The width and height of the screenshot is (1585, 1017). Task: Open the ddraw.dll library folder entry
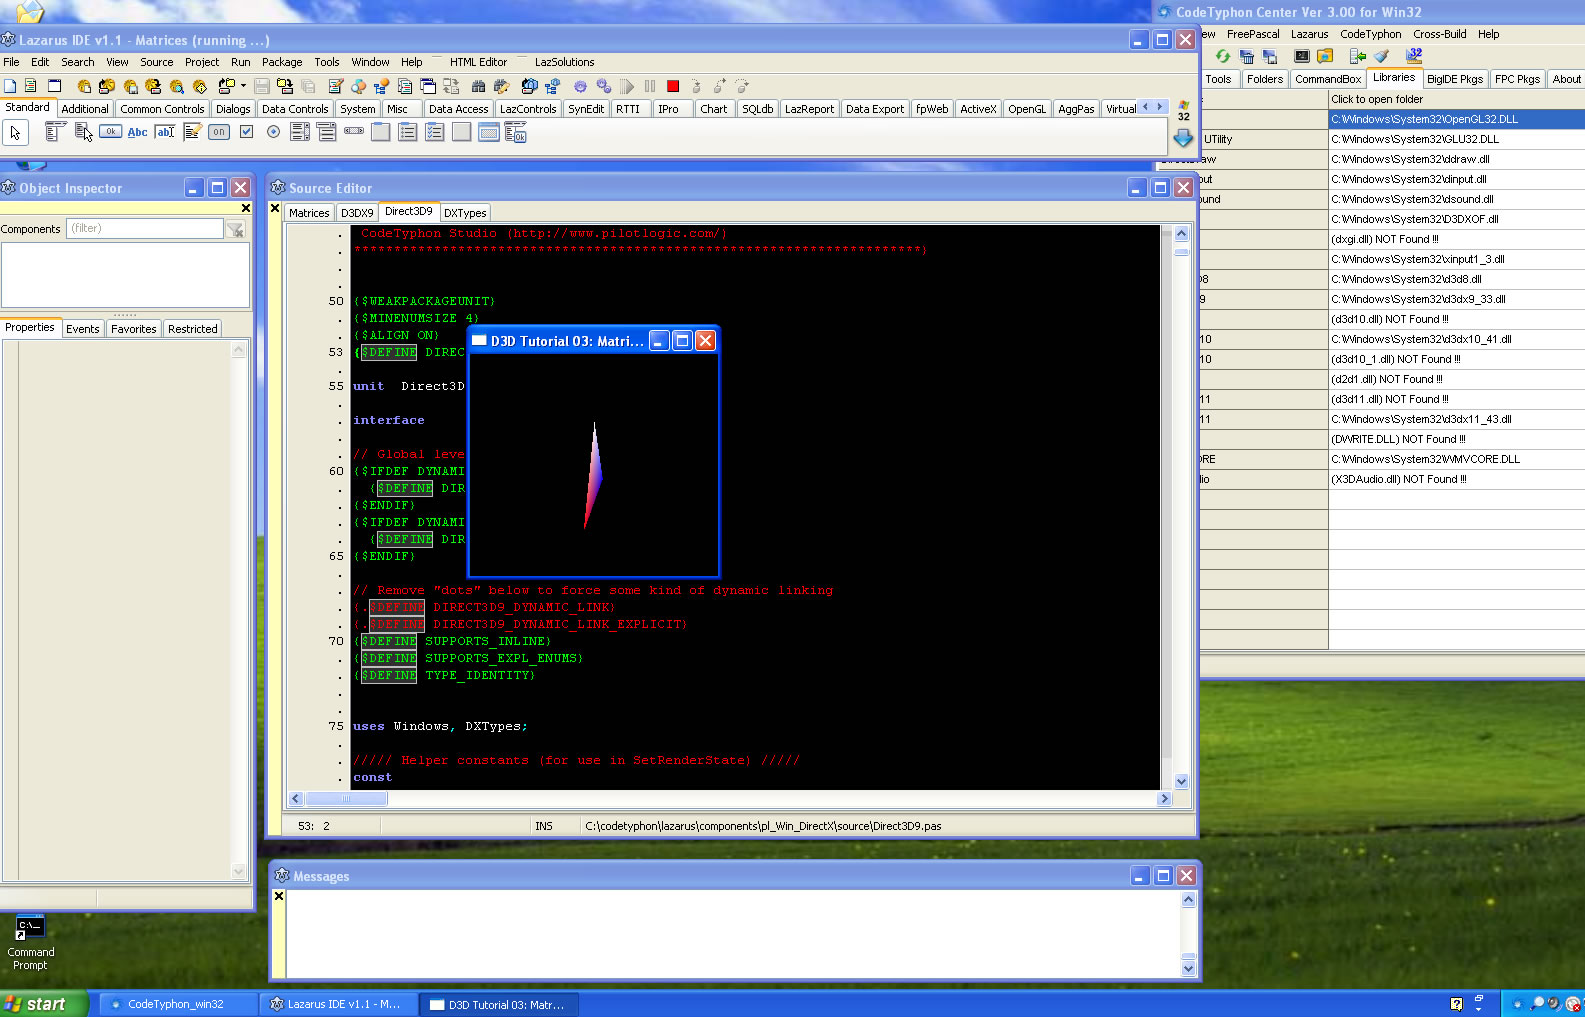1410,159
